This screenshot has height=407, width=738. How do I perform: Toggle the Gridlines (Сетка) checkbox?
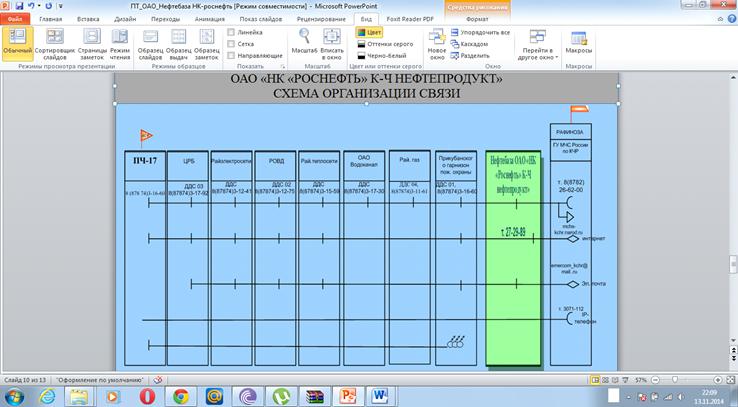pyautogui.click(x=232, y=44)
